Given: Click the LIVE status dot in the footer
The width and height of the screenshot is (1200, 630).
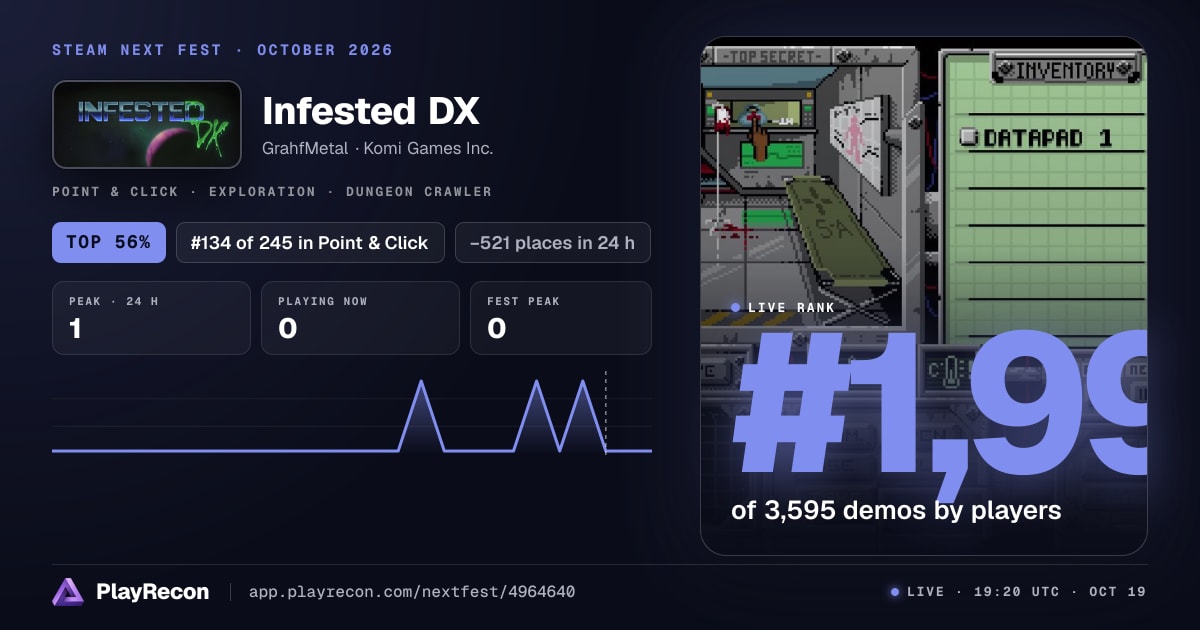Looking at the screenshot, I should click(895, 592).
